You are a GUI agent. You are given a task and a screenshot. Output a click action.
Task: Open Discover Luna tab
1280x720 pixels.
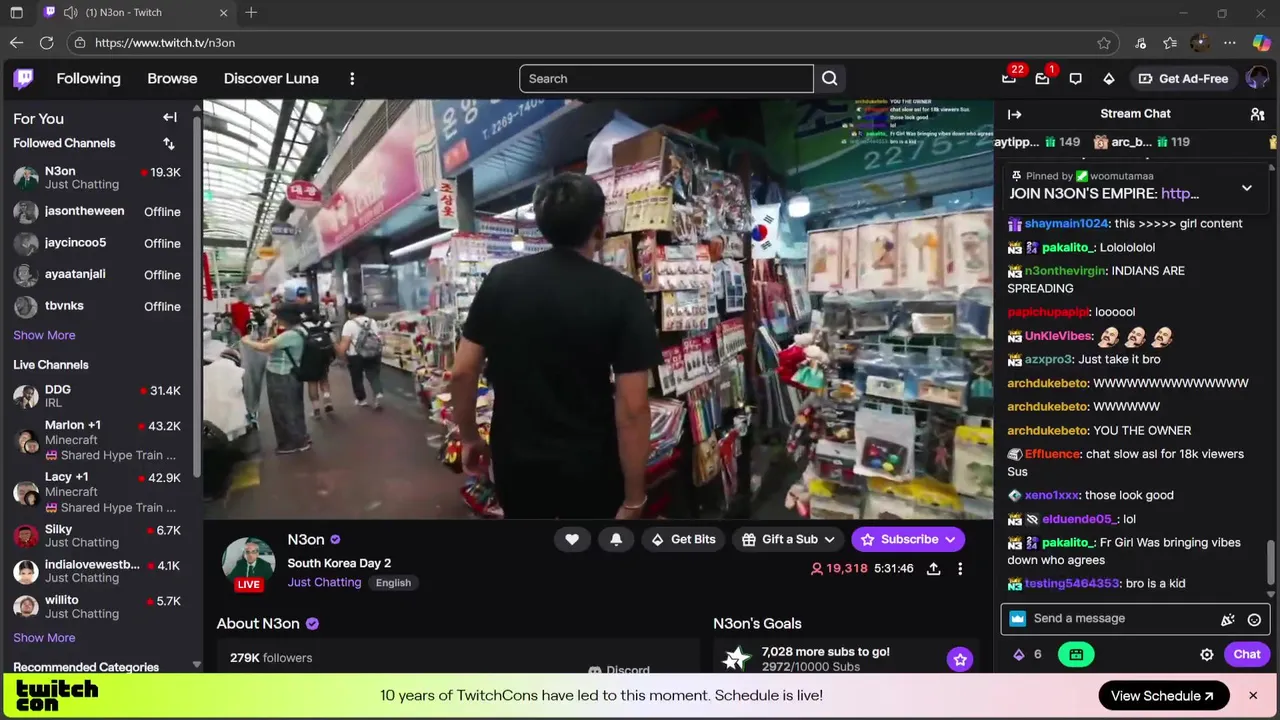(271, 79)
